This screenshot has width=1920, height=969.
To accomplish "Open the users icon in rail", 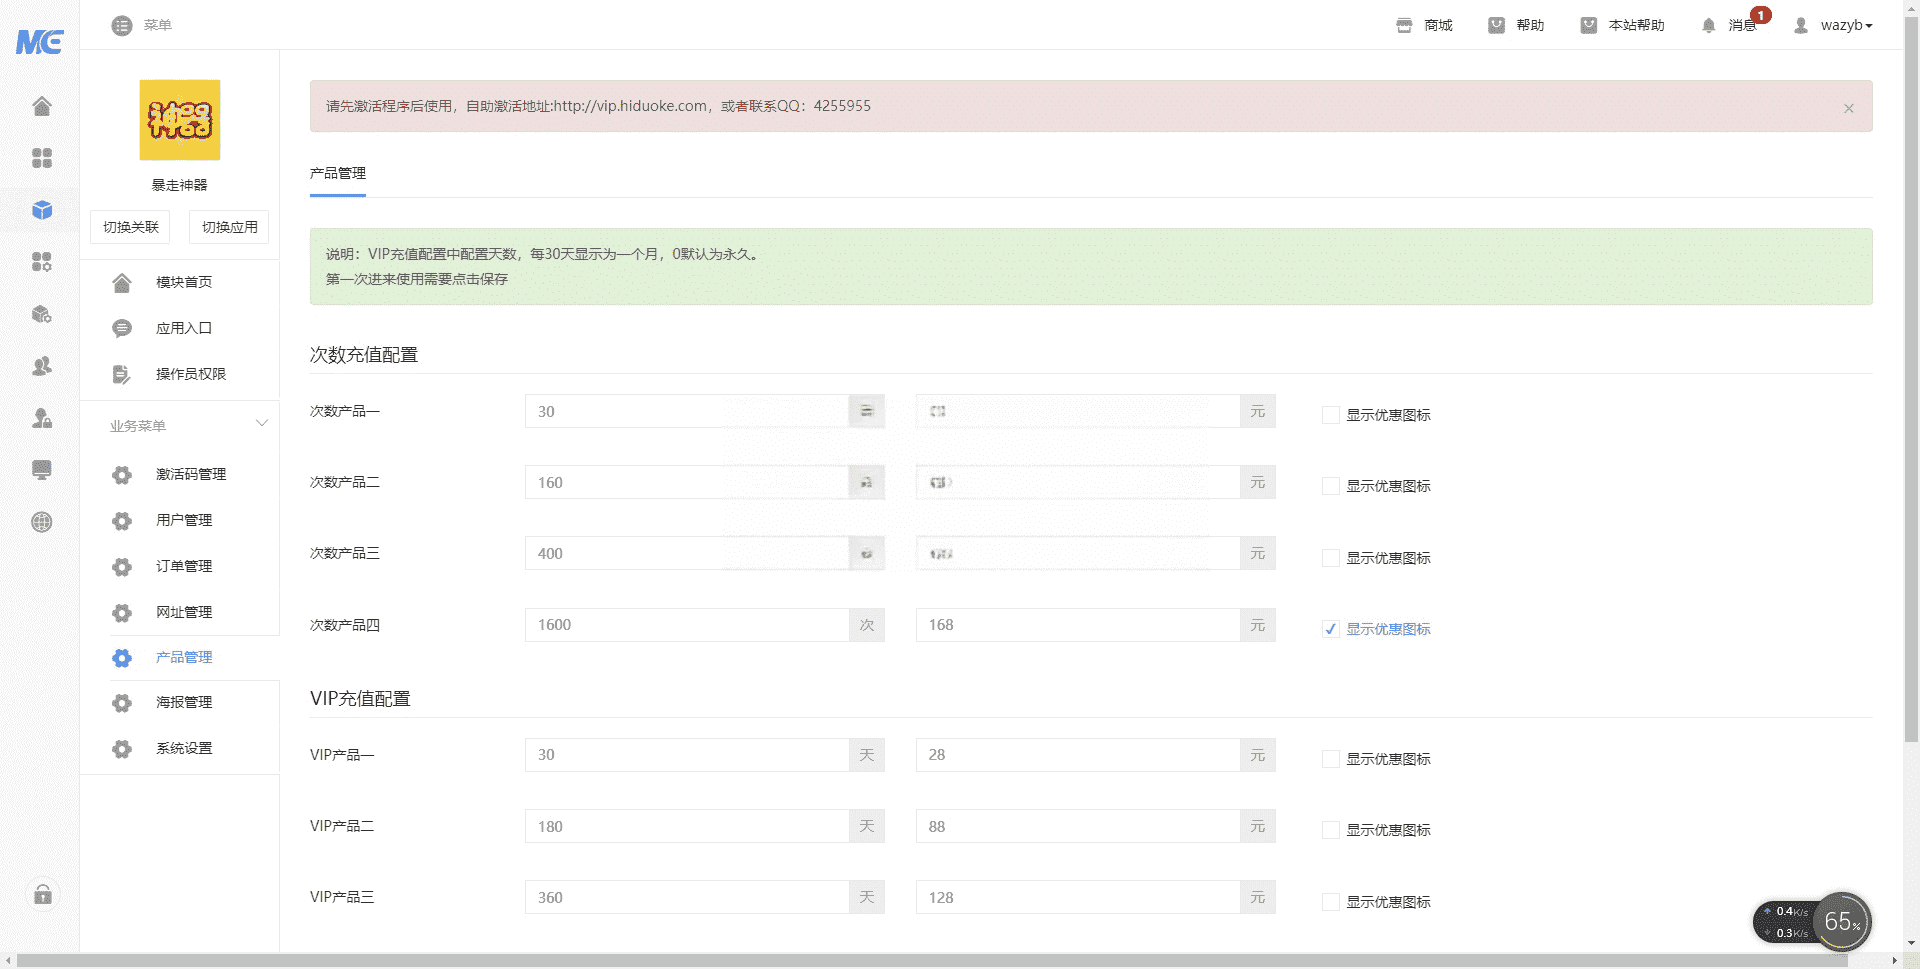I will pos(41,366).
